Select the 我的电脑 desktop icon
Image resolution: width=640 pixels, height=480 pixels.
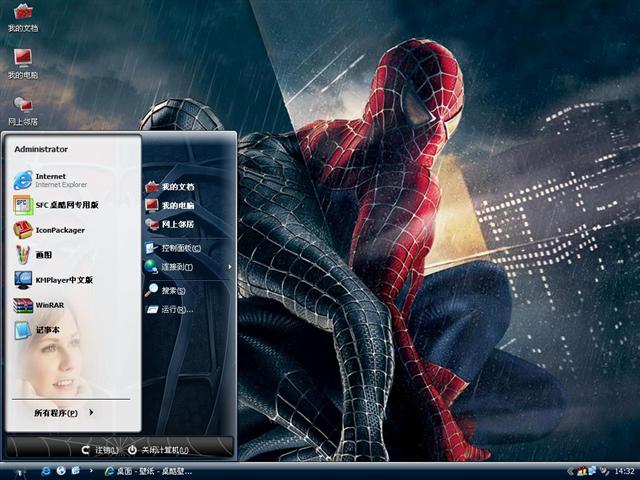23,64
